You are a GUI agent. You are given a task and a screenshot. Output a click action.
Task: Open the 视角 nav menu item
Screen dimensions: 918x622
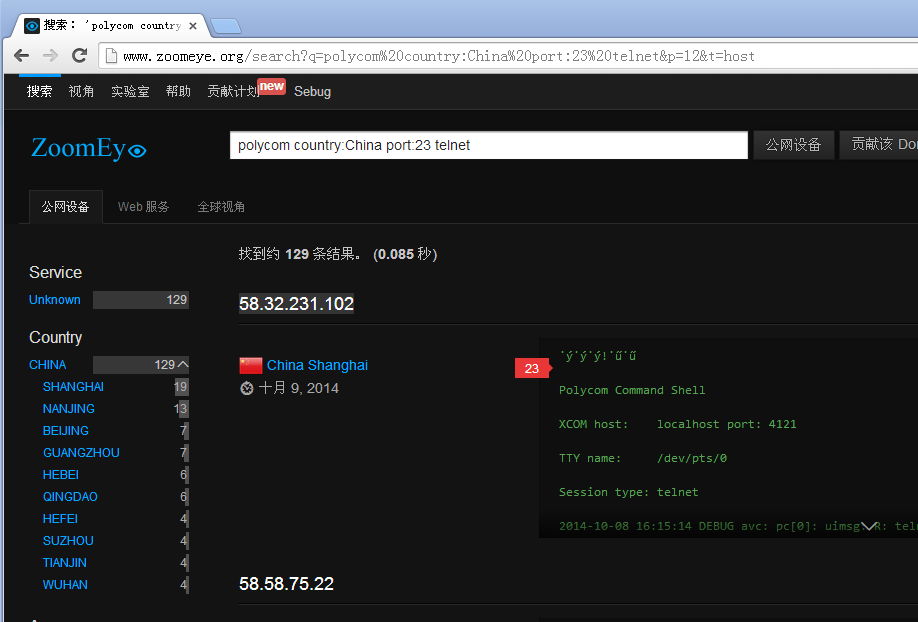[x=81, y=91]
